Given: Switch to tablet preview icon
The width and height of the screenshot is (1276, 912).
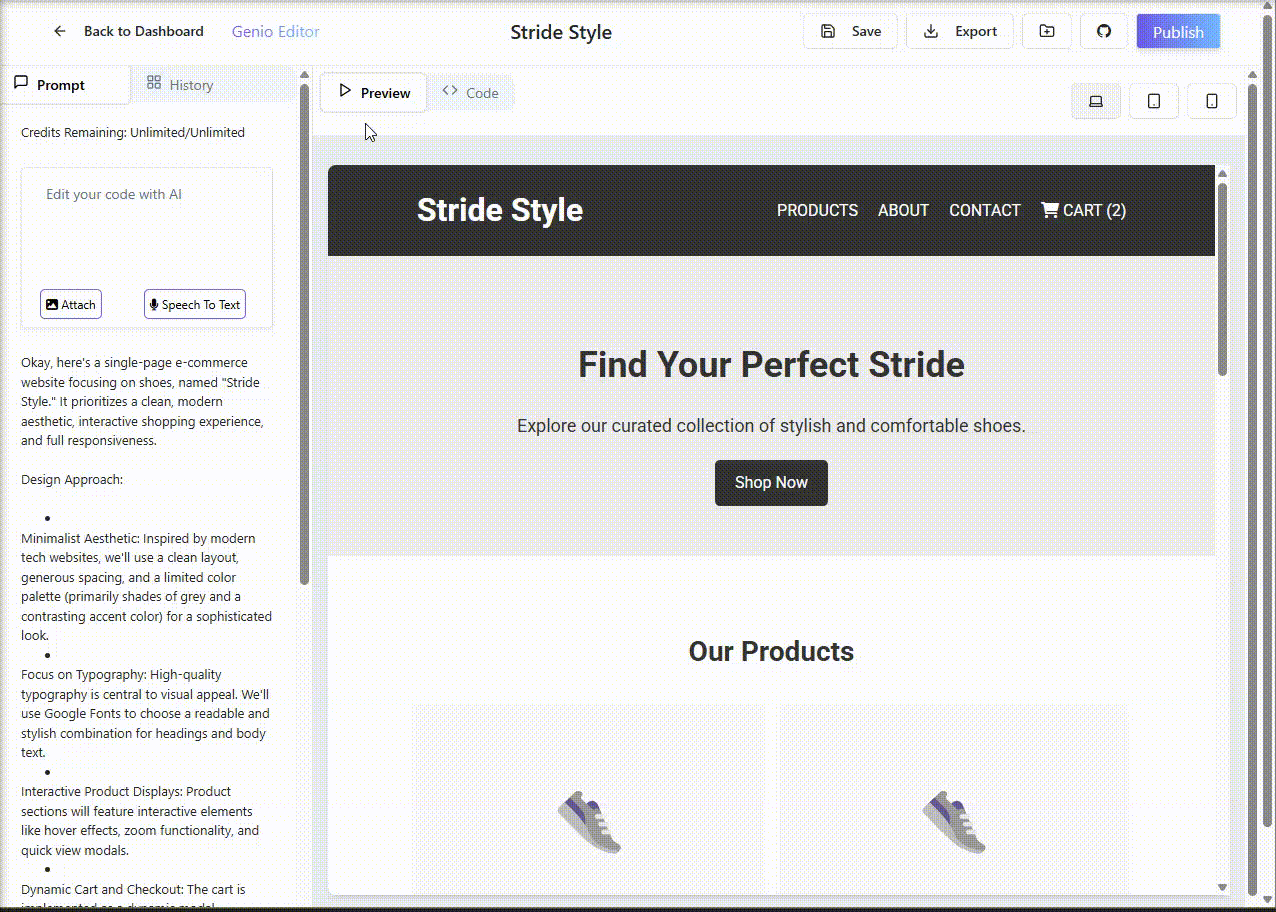Looking at the screenshot, I should pos(1154,101).
